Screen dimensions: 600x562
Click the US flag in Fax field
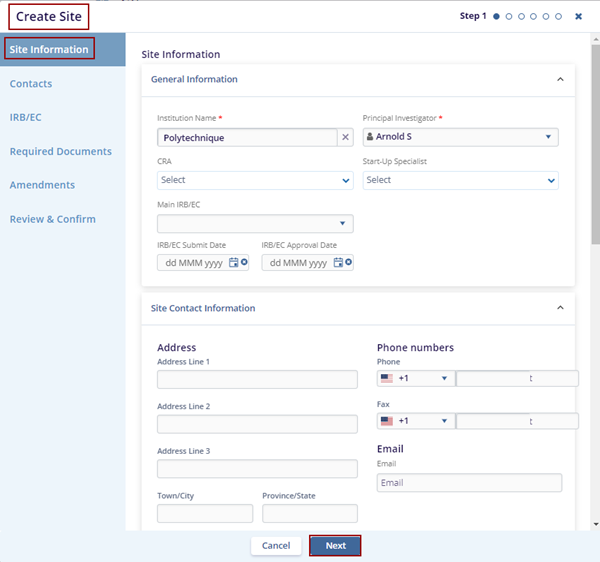coord(387,422)
